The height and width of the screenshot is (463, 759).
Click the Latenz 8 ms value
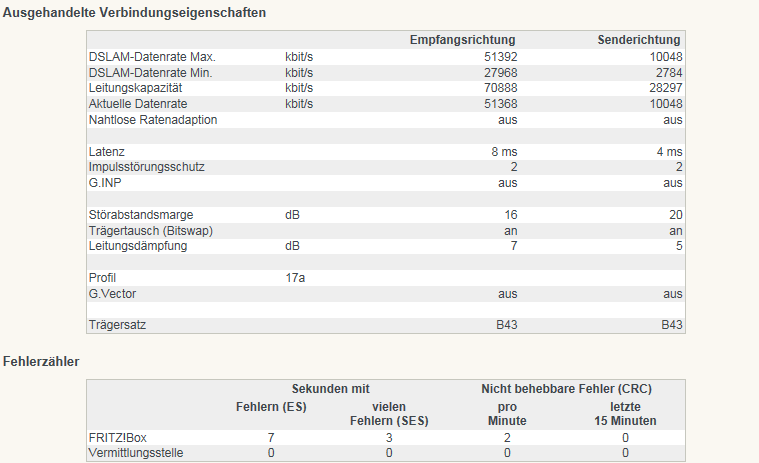tap(504, 151)
